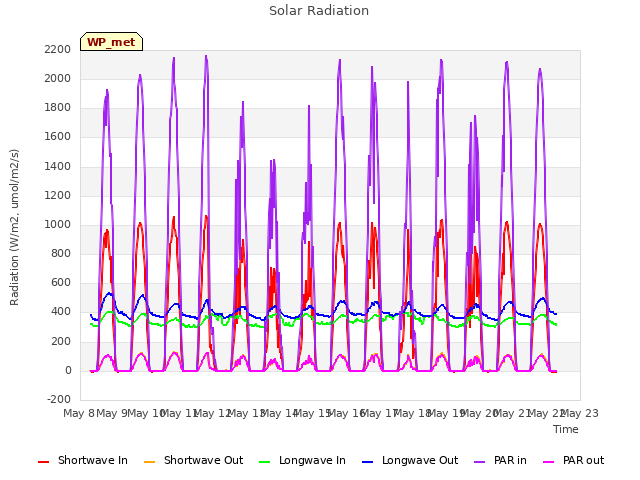Image resolution: width=640 pixels, height=480 pixels.
Task: Toggle the Shortwave Out legend entry
Action: [193, 460]
